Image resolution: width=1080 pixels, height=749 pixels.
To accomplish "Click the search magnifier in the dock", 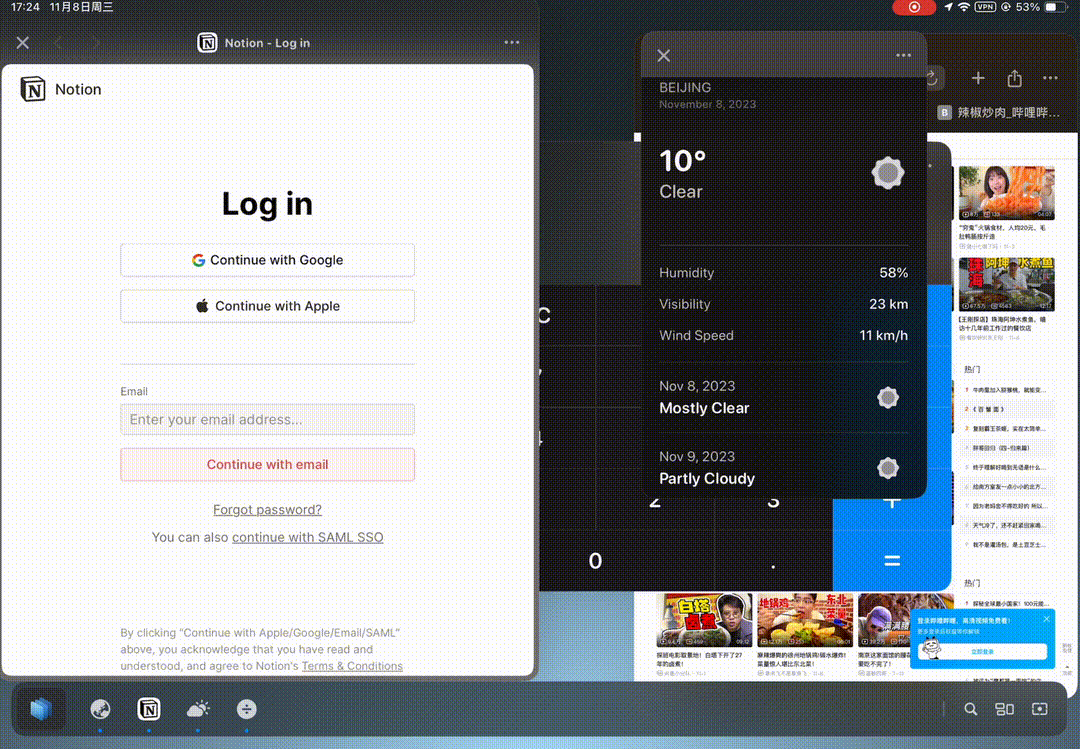I will pos(970,709).
